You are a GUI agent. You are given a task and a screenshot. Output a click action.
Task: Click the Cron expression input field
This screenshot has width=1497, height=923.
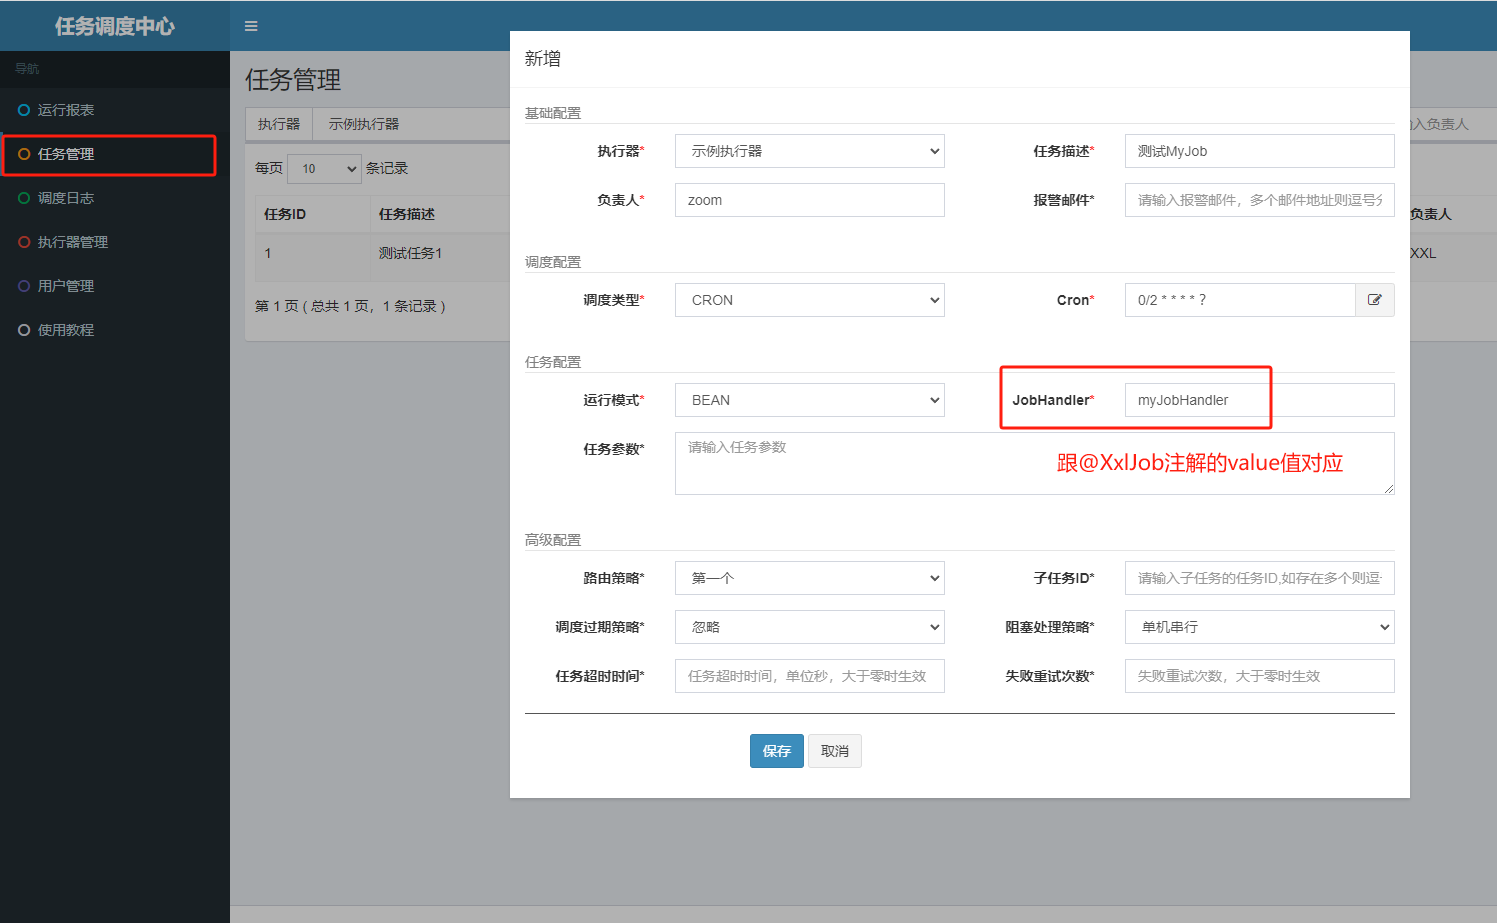[x=1240, y=300]
